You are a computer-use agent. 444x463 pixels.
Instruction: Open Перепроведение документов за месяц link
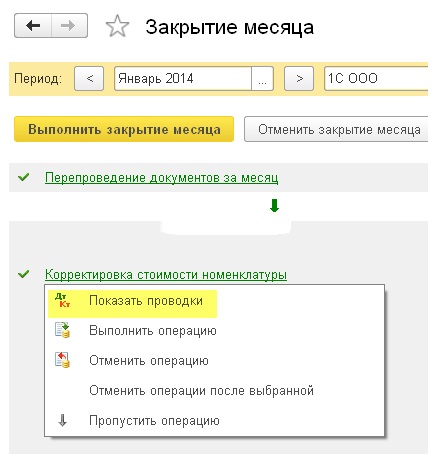point(161,178)
